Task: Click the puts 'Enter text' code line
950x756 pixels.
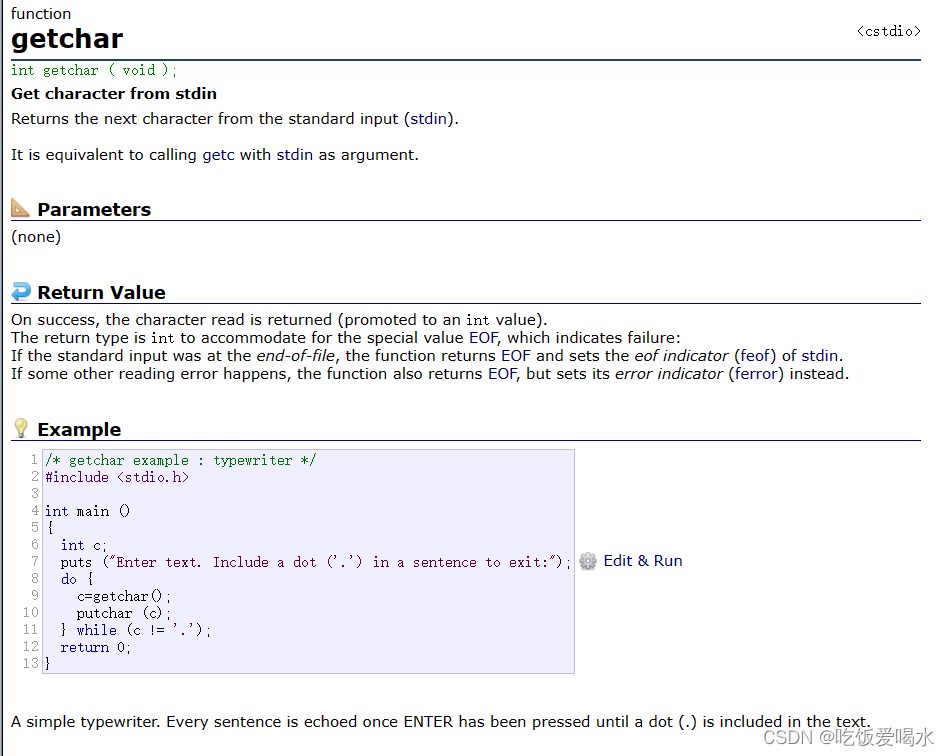Action: click(316, 562)
